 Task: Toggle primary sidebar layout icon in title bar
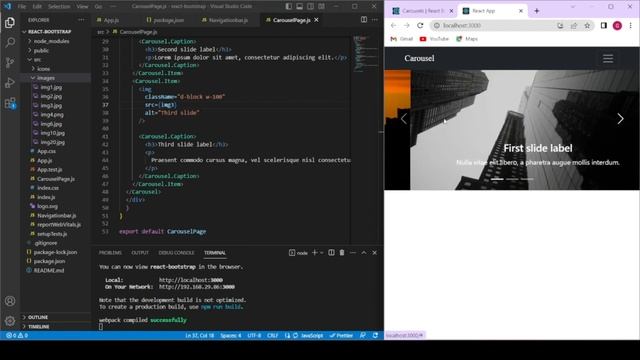click(x=289, y=6)
